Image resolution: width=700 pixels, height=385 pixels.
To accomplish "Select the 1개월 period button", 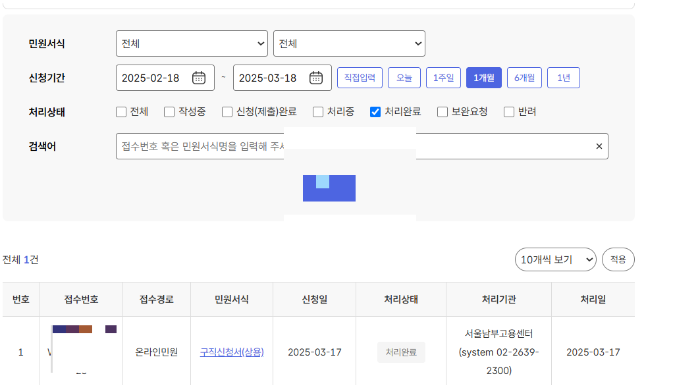I will [484, 78].
